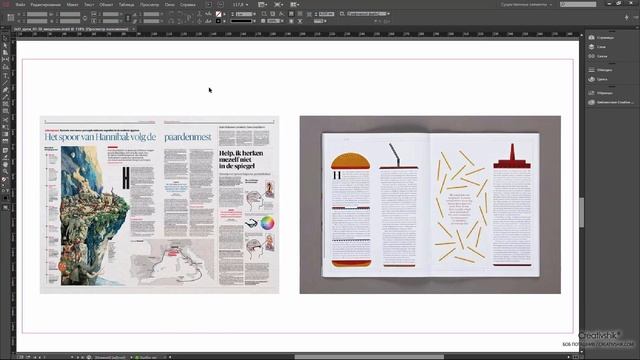640x360 pixels.
Task: Open the Справка menu
Action: click(x=188, y=5)
